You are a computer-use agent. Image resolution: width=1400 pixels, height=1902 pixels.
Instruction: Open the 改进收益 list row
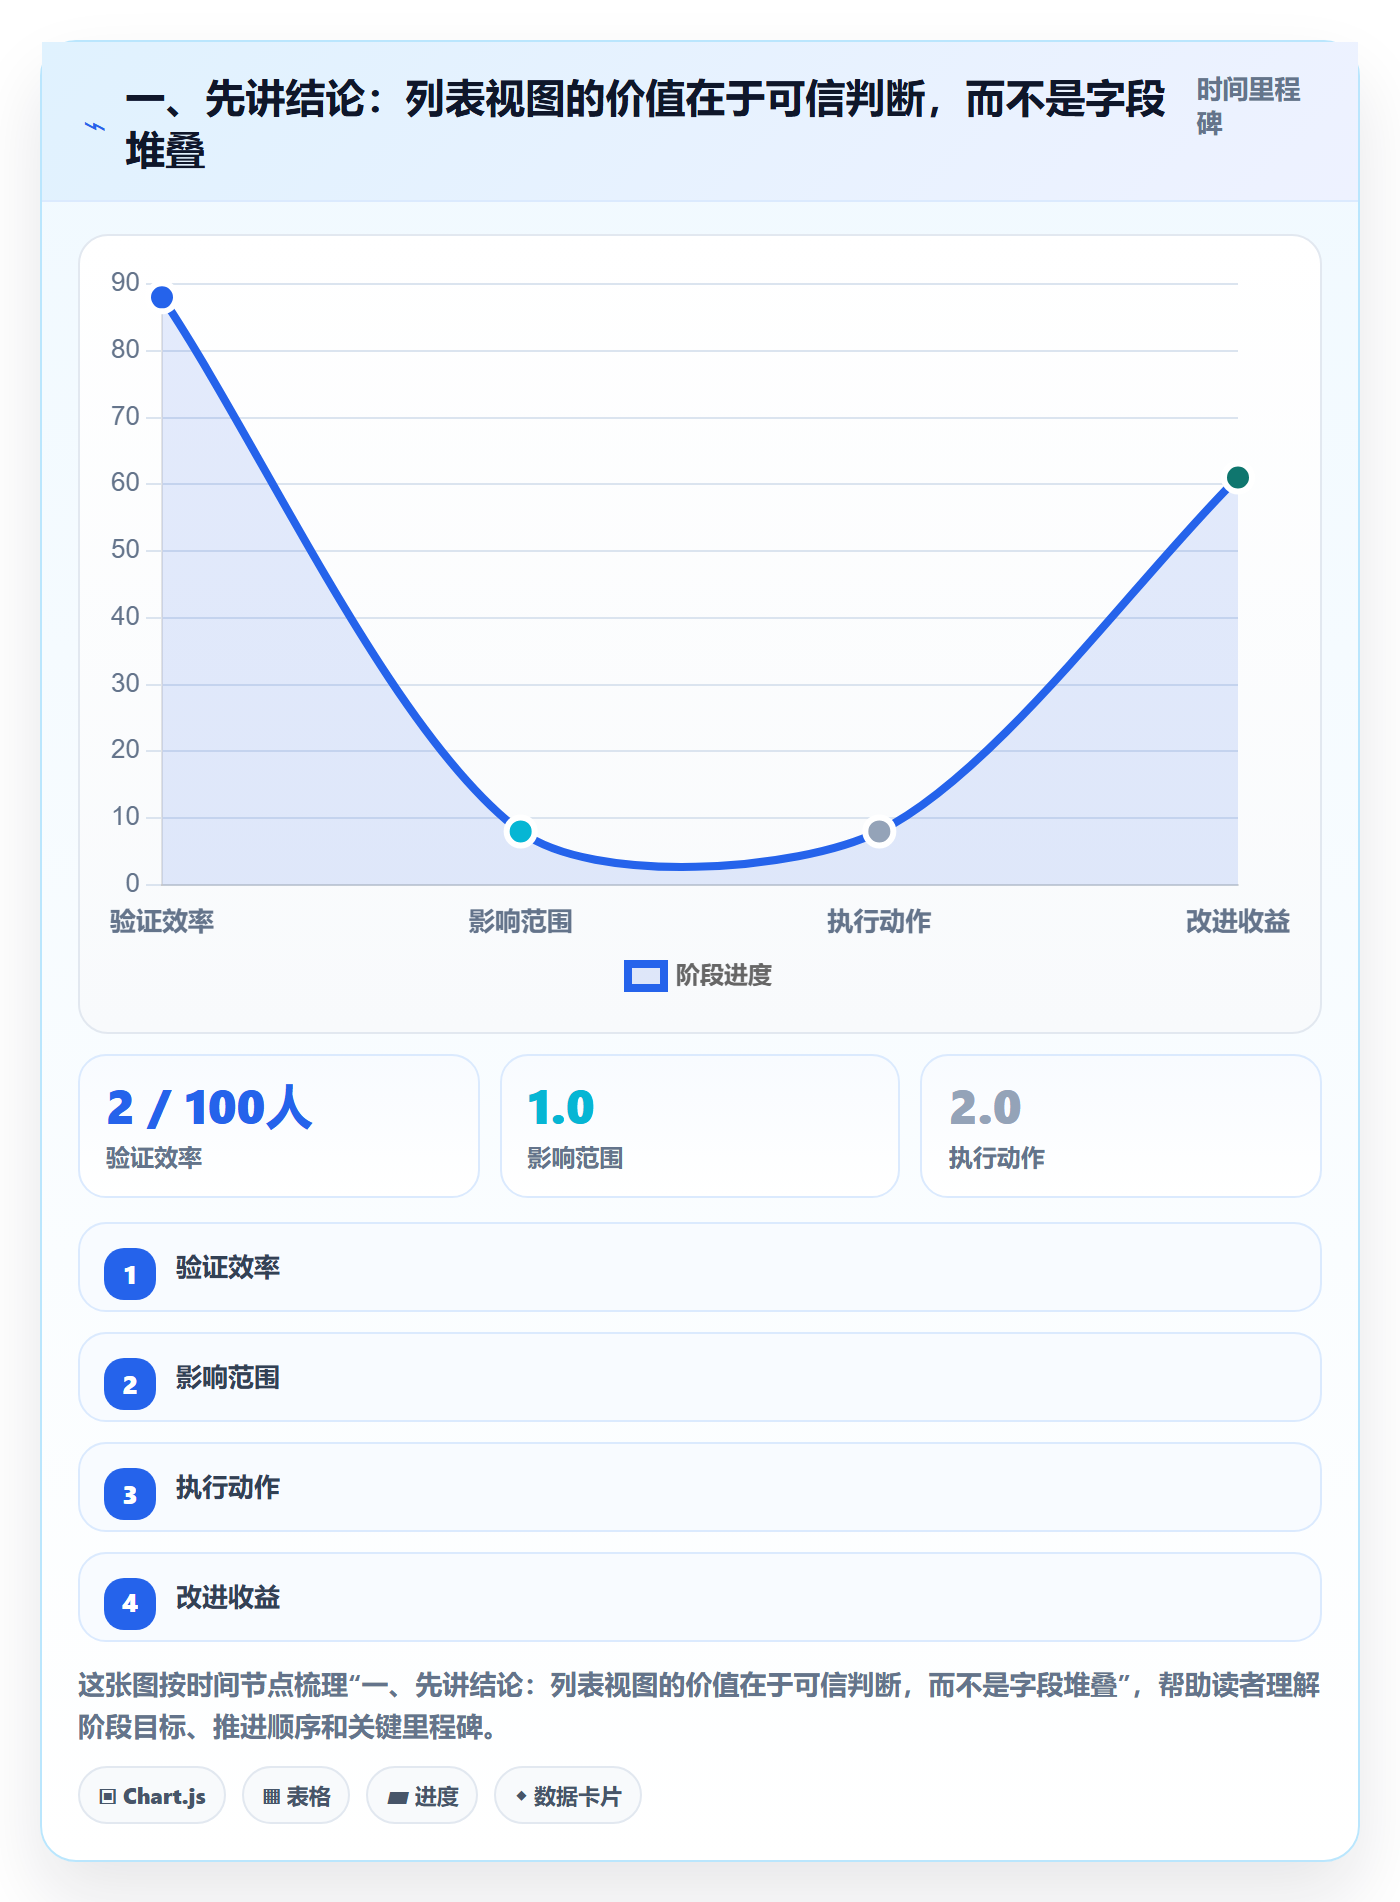click(700, 1597)
